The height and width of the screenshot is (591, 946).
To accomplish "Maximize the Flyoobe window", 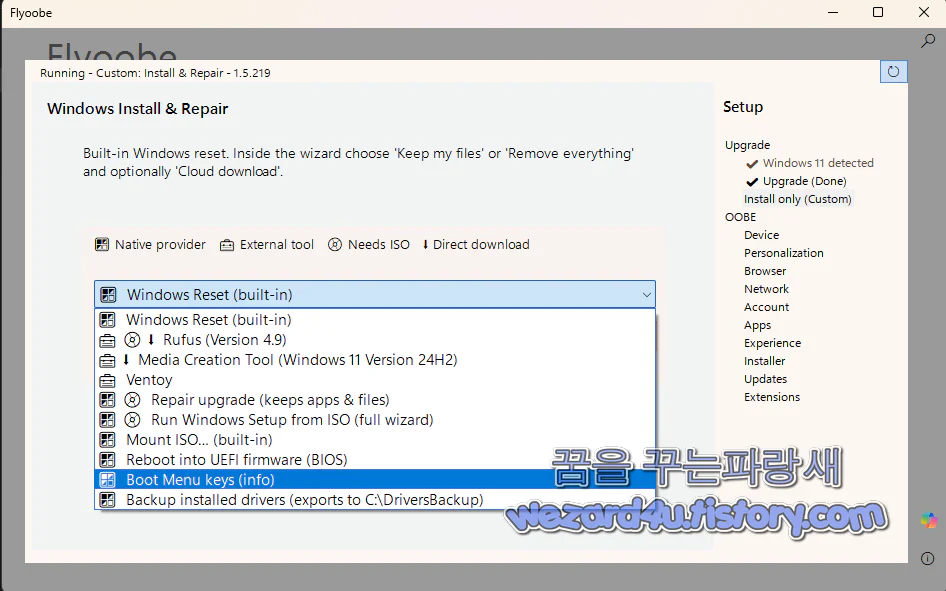I will tap(878, 12).
